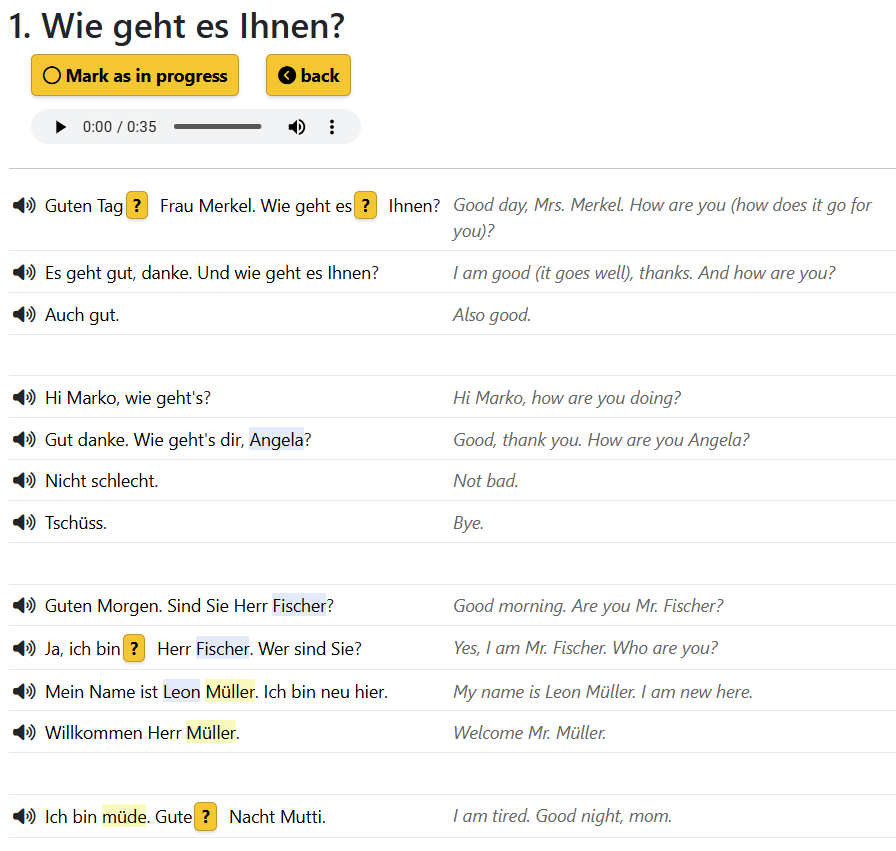Viewport: 896px width, 851px height.
Task: Click speaker icon beside 'Ich bin müde'
Action: click(x=24, y=817)
